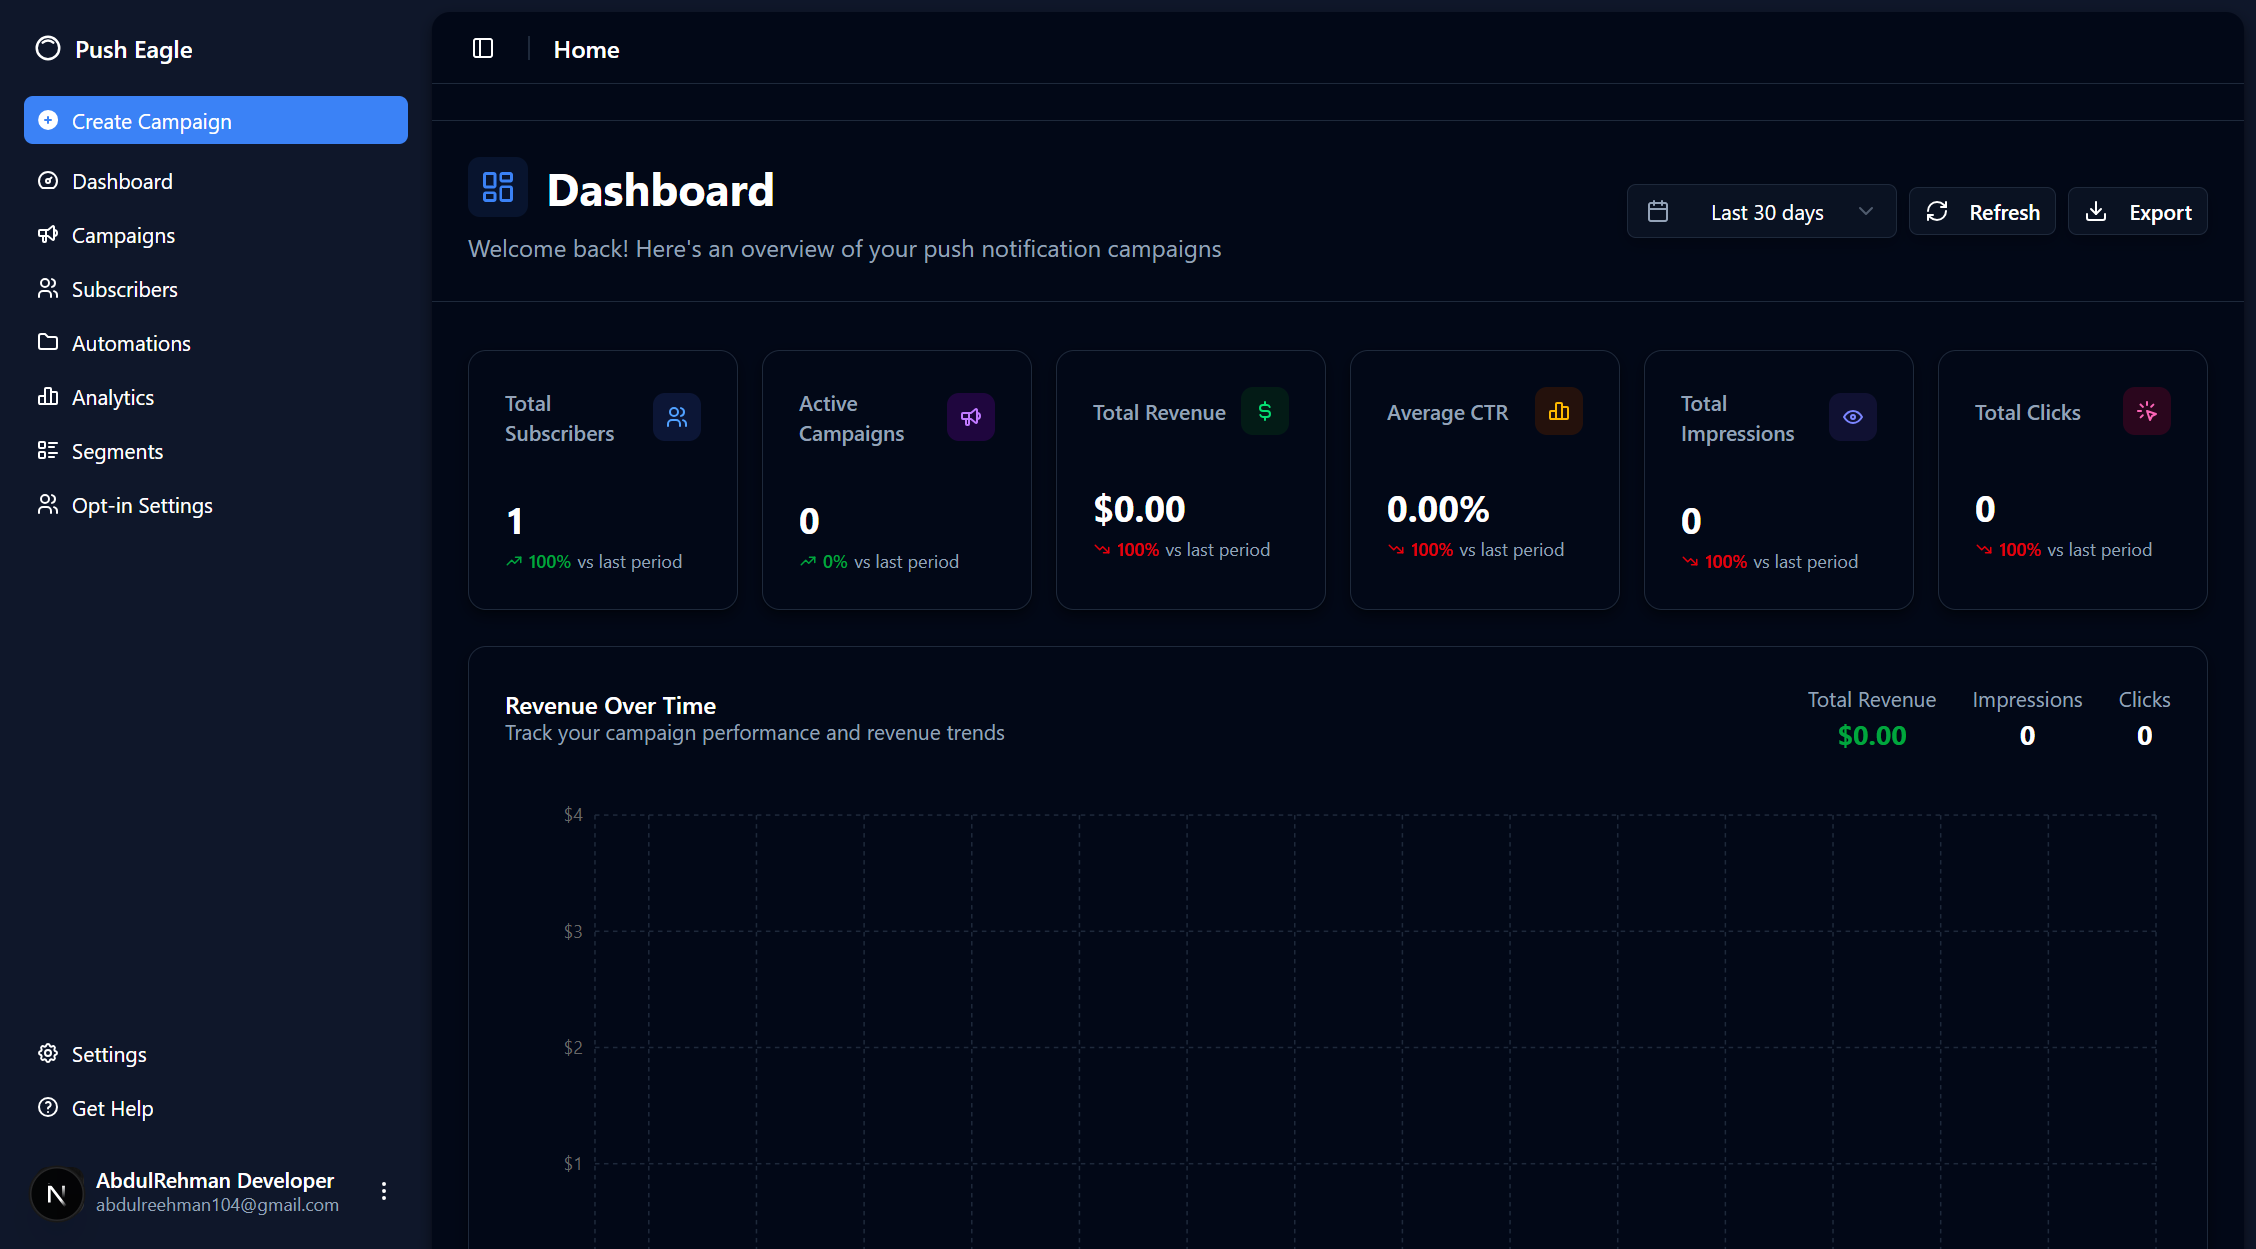Click the Total Impressions eye icon
Viewport: 2256px width, 1249px height.
pos(1853,417)
